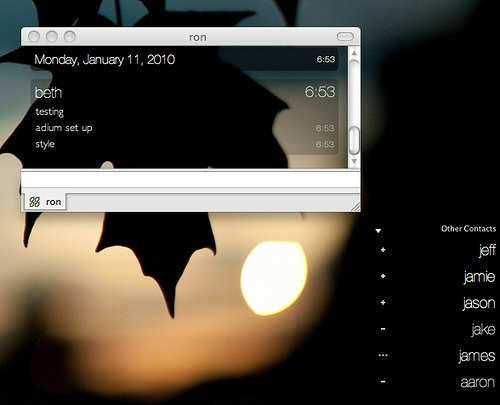500x405 pixels.
Task: Minimize the ron chat window
Action: point(52,37)
